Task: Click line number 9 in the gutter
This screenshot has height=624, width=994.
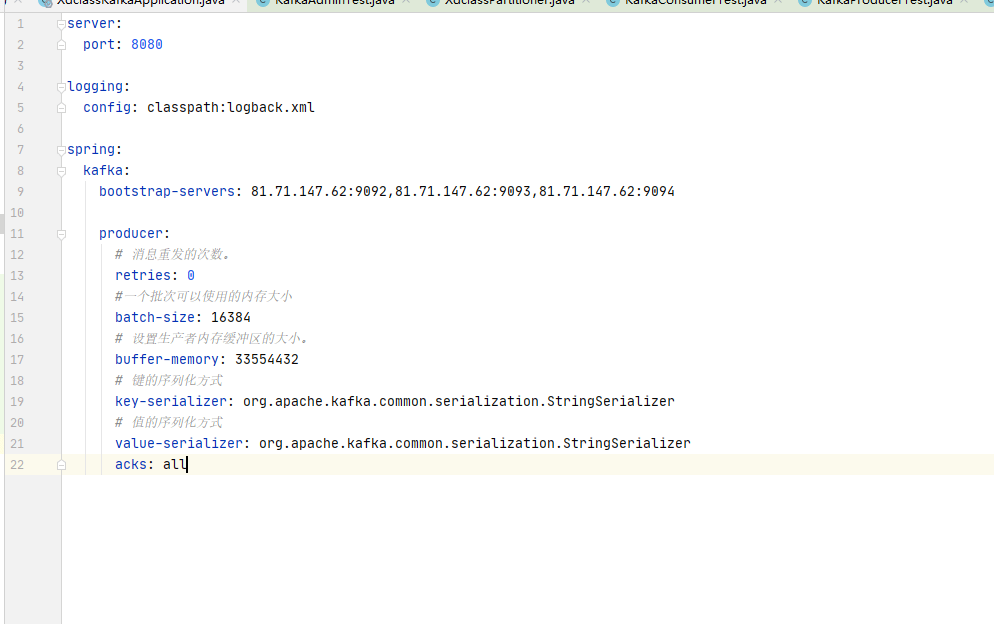Action: pyautogui.click(x=20, y=192)
